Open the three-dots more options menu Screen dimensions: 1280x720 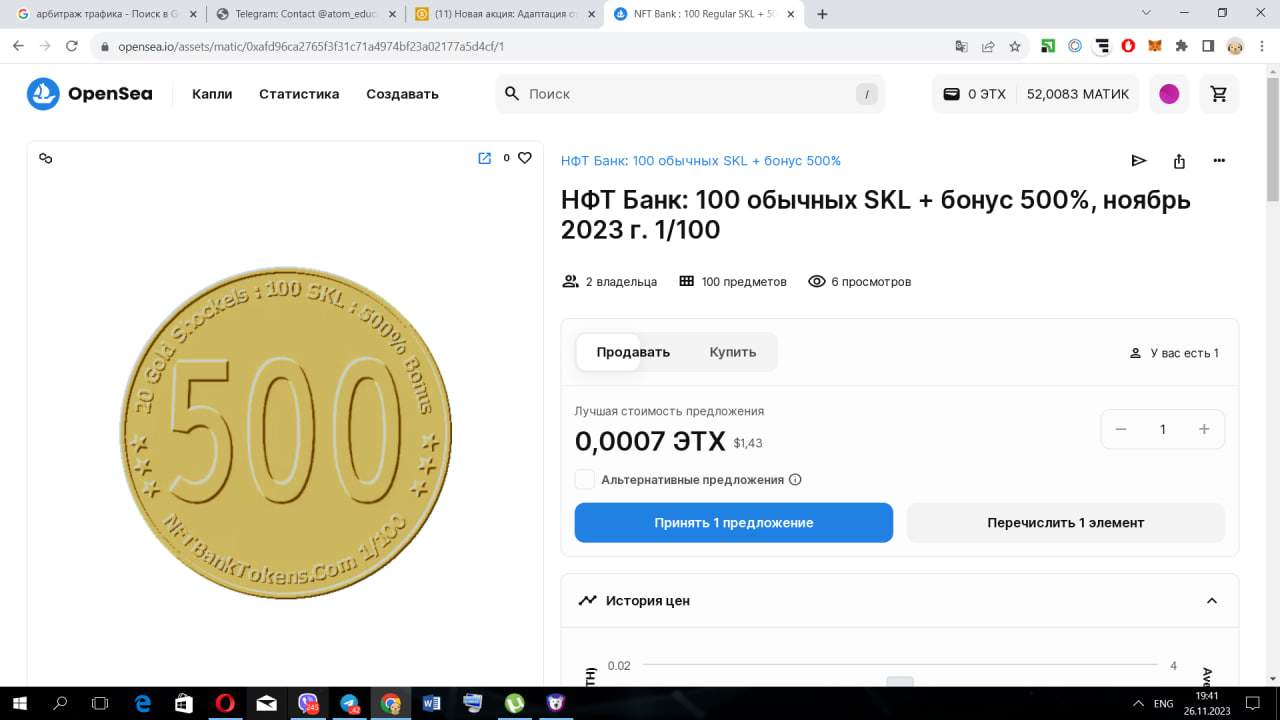point(1219,161)
